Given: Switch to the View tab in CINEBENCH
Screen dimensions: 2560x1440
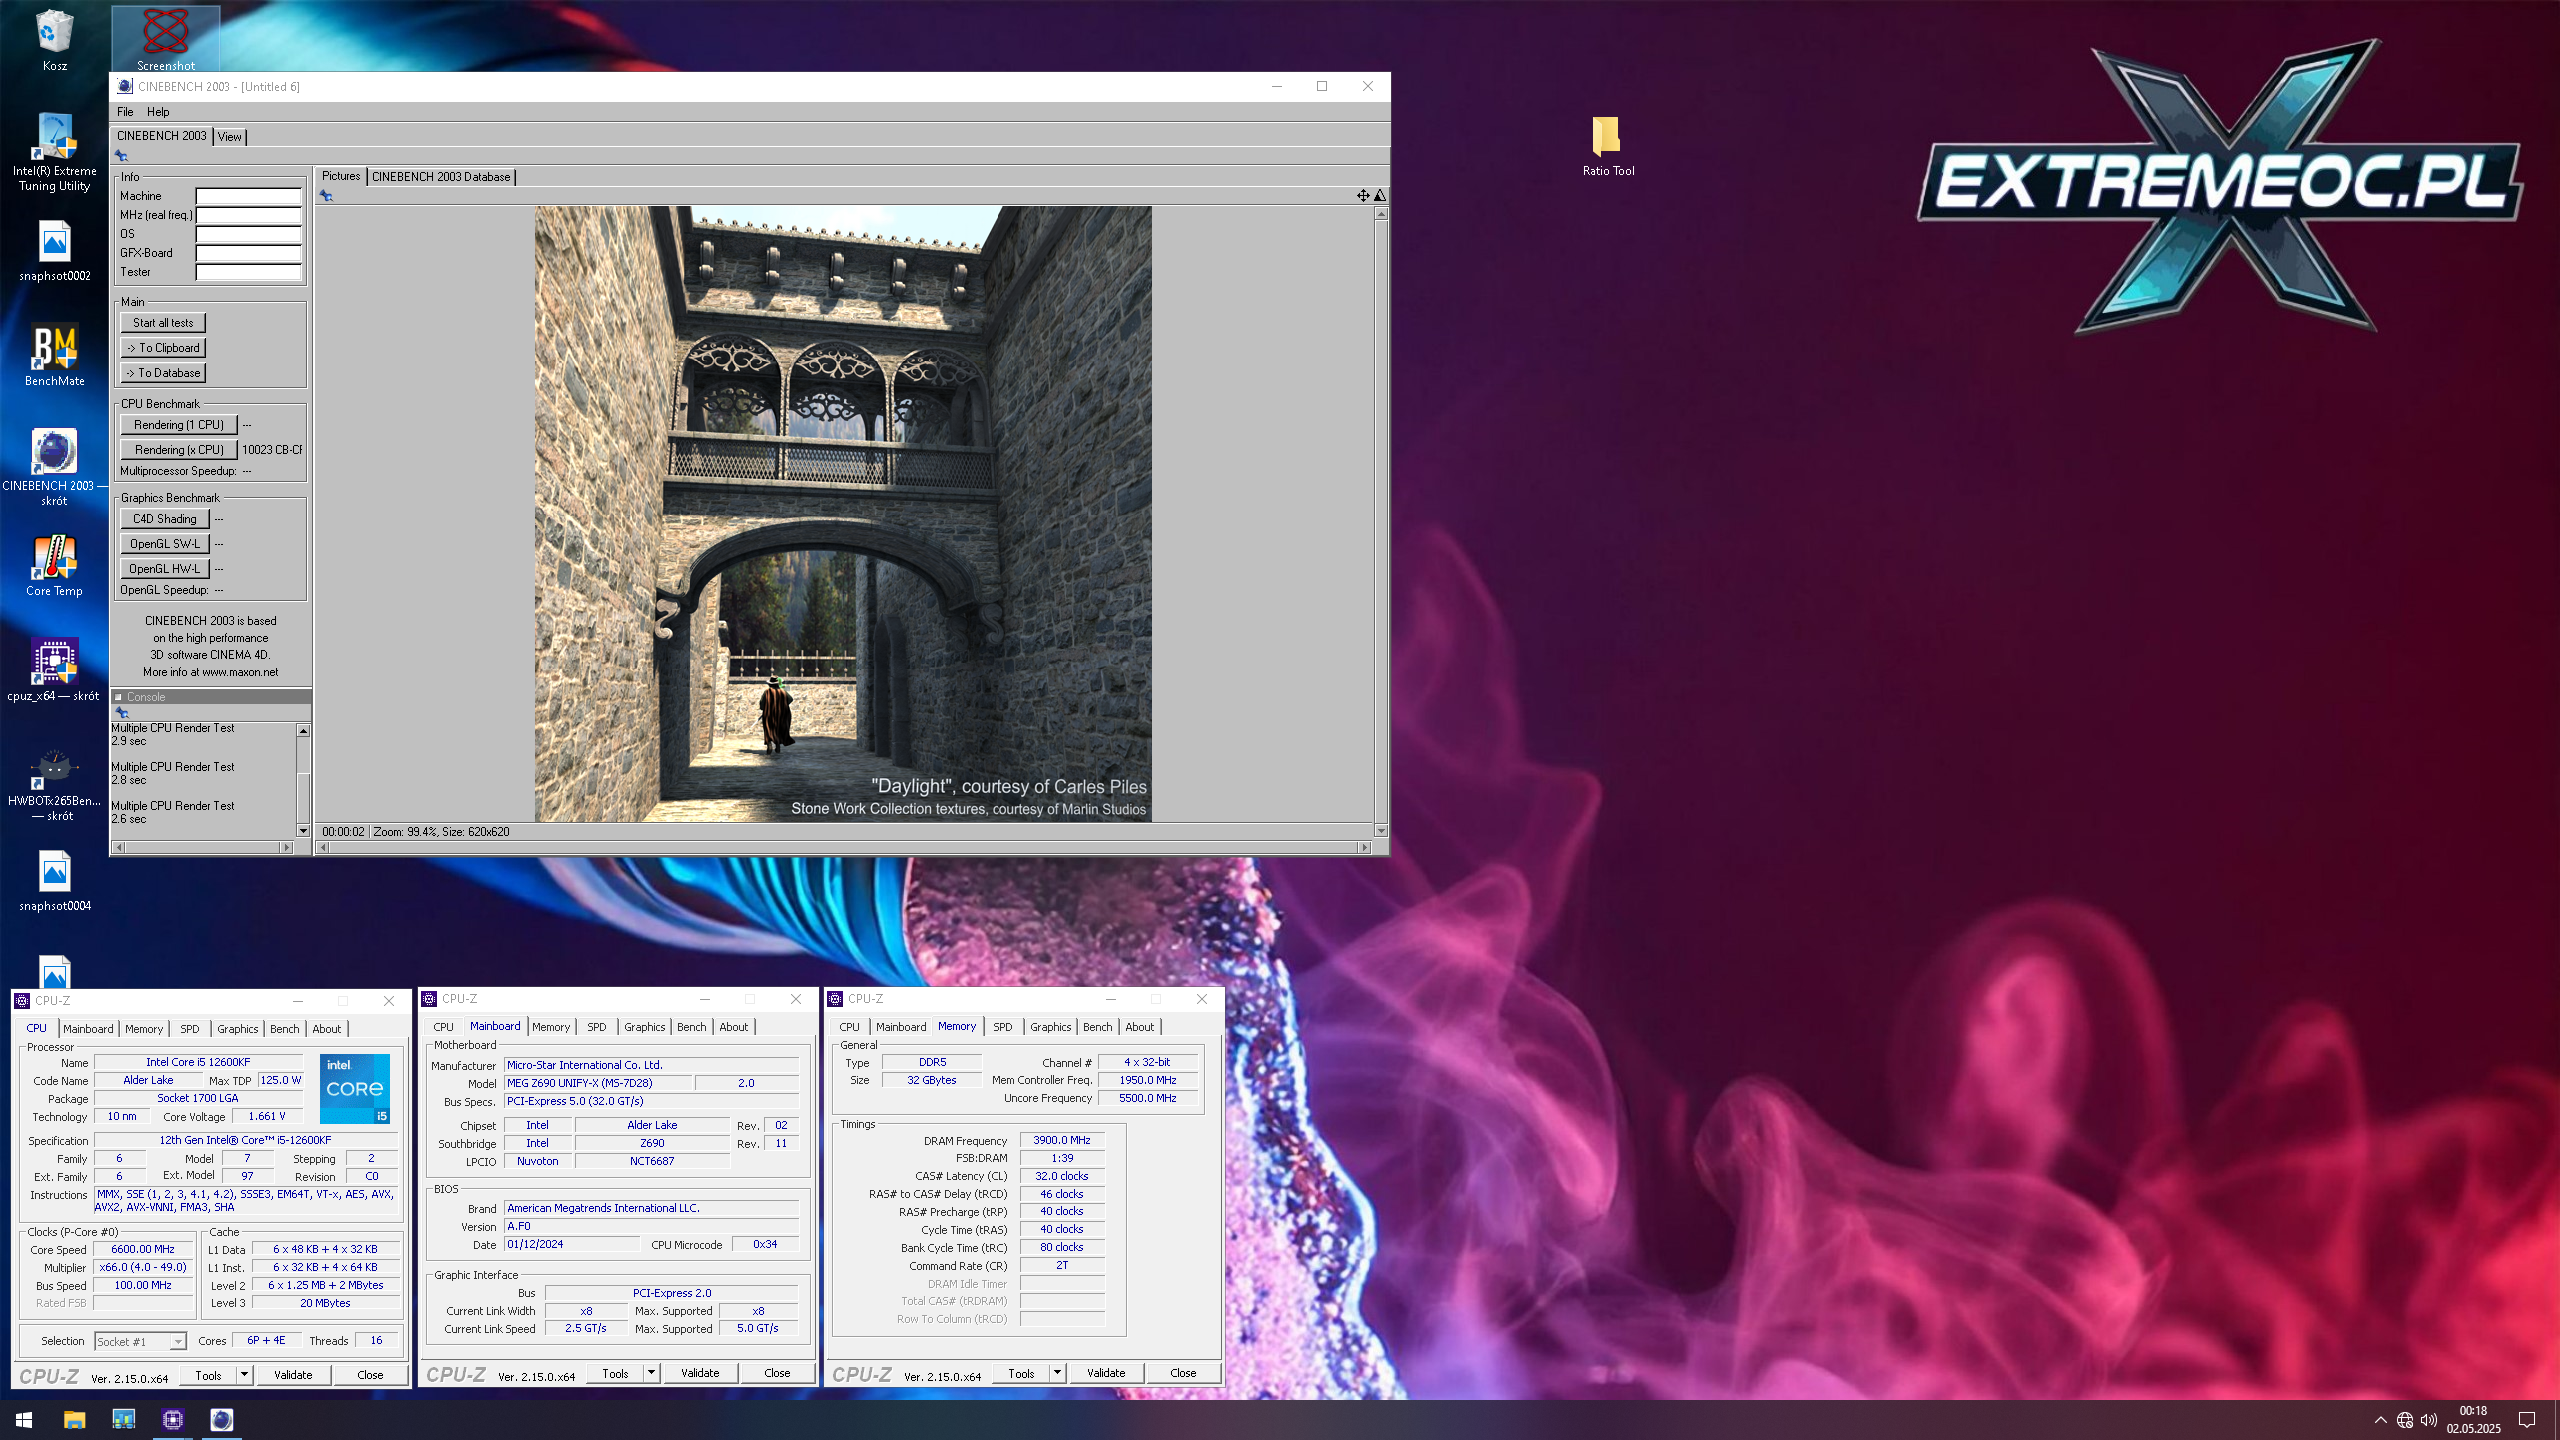Looking at the screenshot, I should click(229, 137).
